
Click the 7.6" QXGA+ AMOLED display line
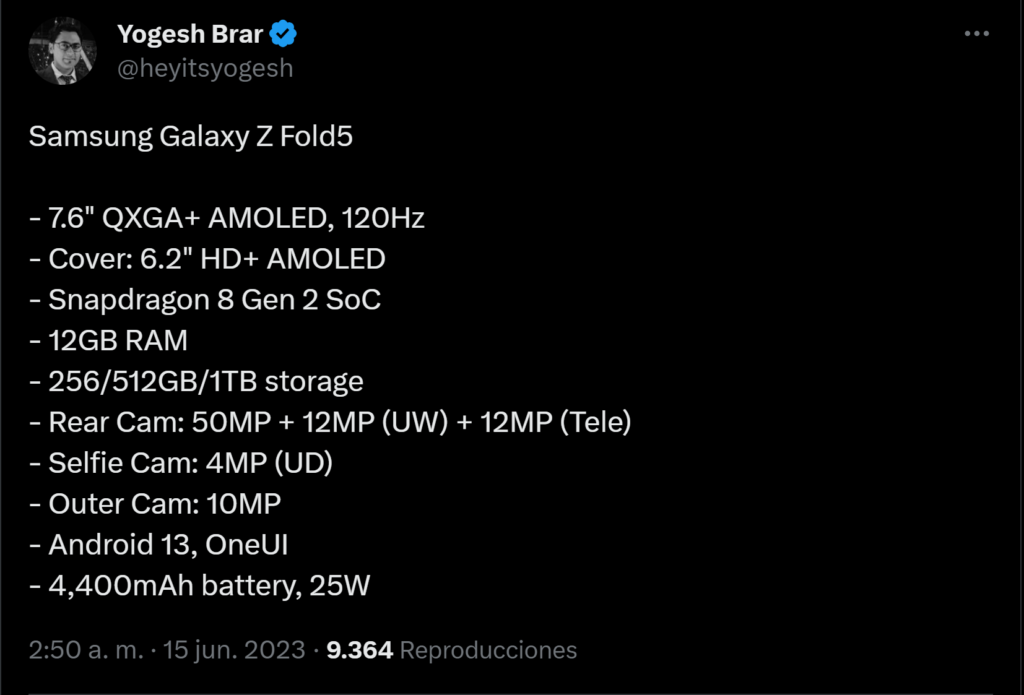pyautogui.click(x=227, y=218)
